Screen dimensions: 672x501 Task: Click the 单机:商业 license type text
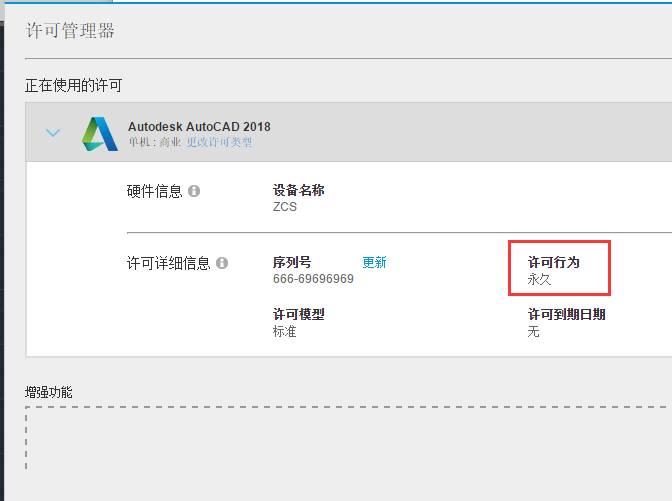click(155, 142)
